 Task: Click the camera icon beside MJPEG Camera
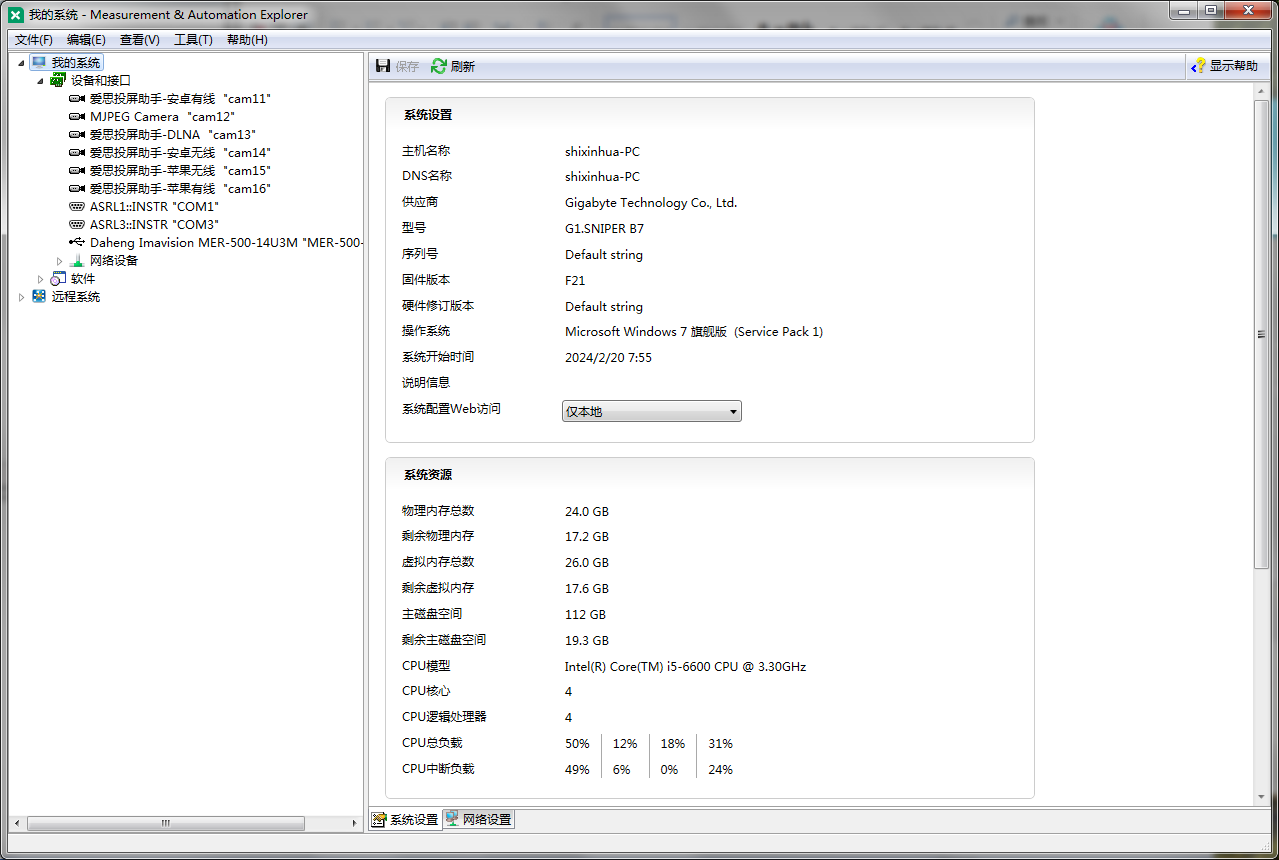pos(77,117)
